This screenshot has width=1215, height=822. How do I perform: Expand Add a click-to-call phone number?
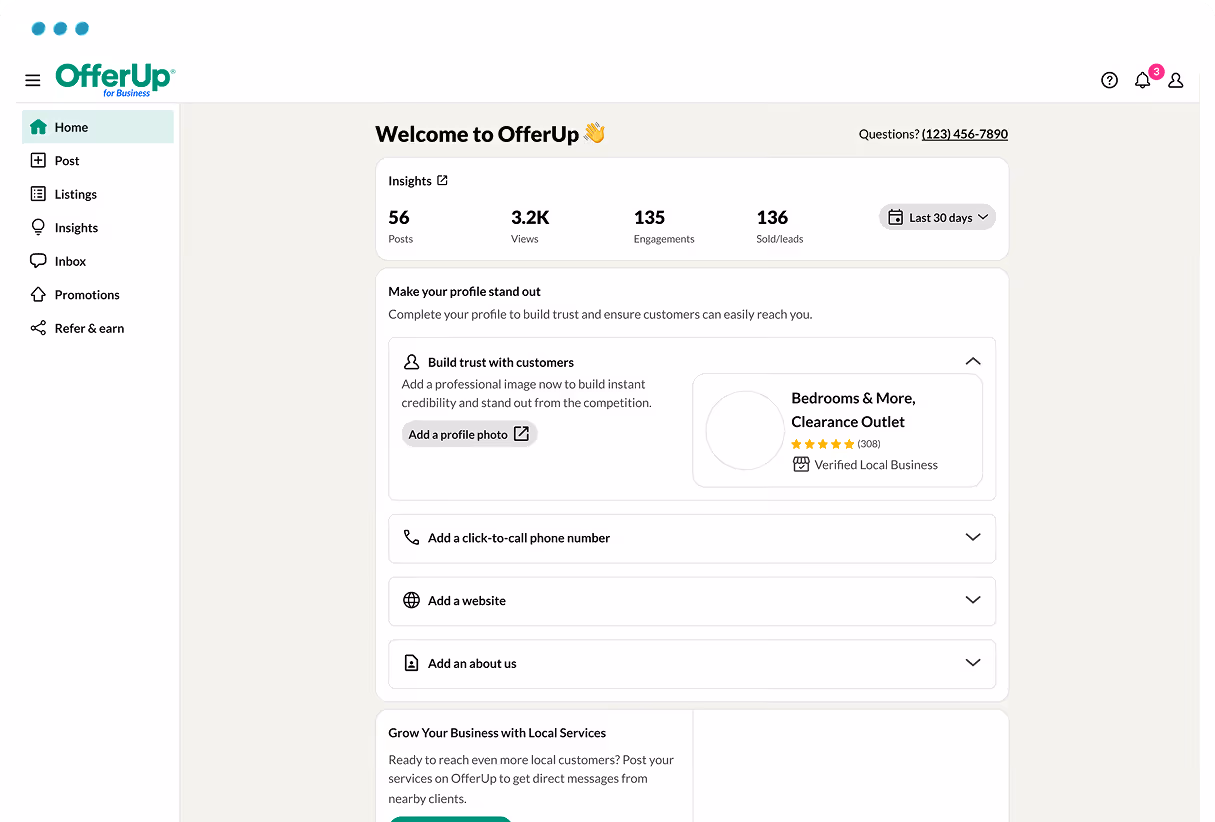(692, 538)
